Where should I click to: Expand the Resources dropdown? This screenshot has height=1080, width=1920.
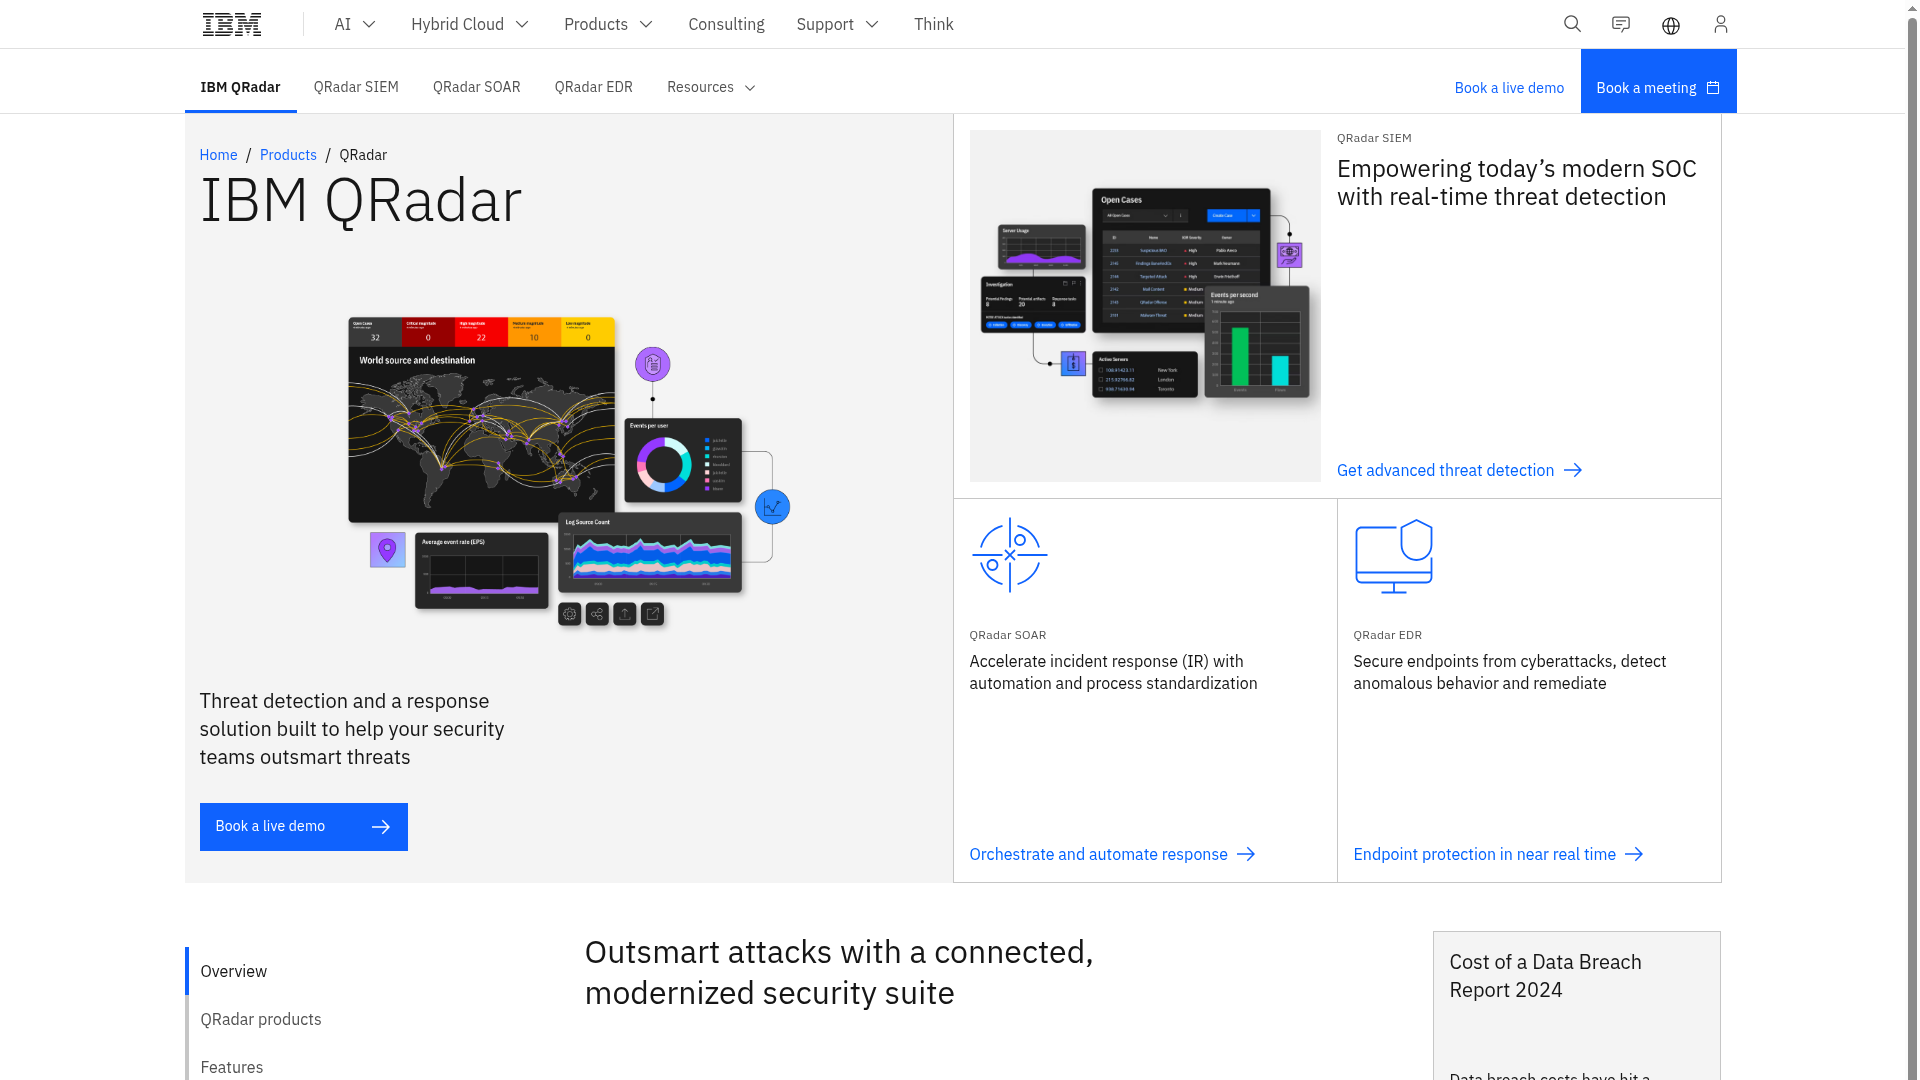(711, 87)
